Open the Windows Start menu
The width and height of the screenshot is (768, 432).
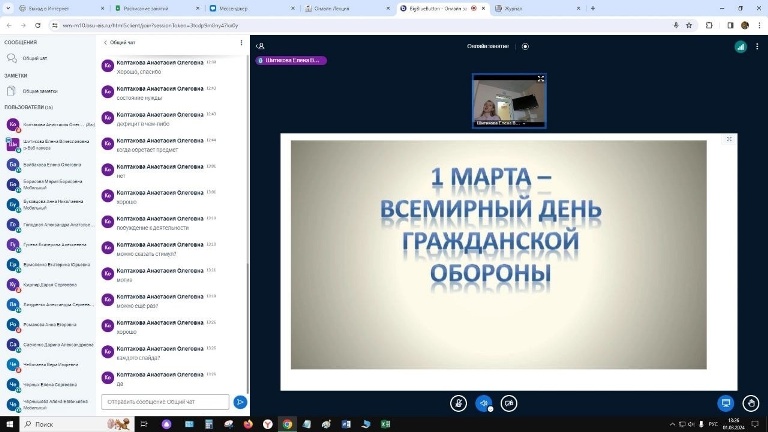[x=9, y=424]
